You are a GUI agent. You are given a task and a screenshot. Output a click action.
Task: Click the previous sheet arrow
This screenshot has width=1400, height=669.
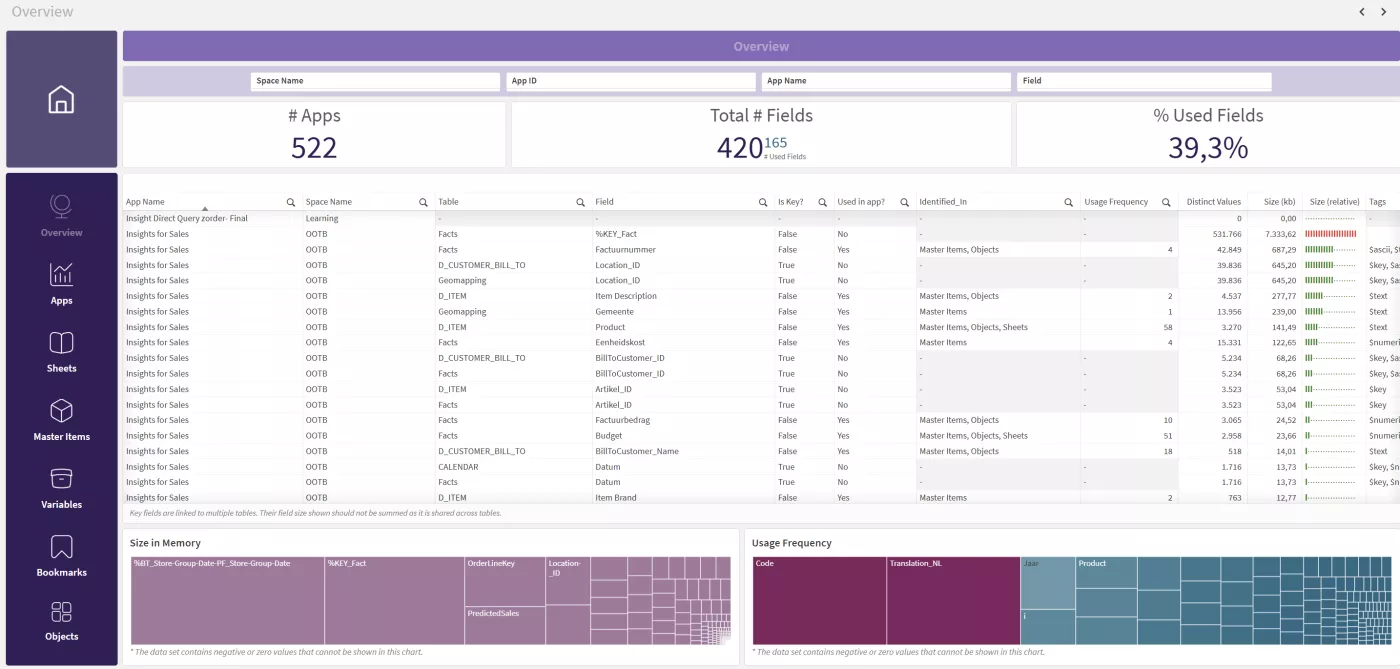pyautogui.click(x=1362, y=11)
